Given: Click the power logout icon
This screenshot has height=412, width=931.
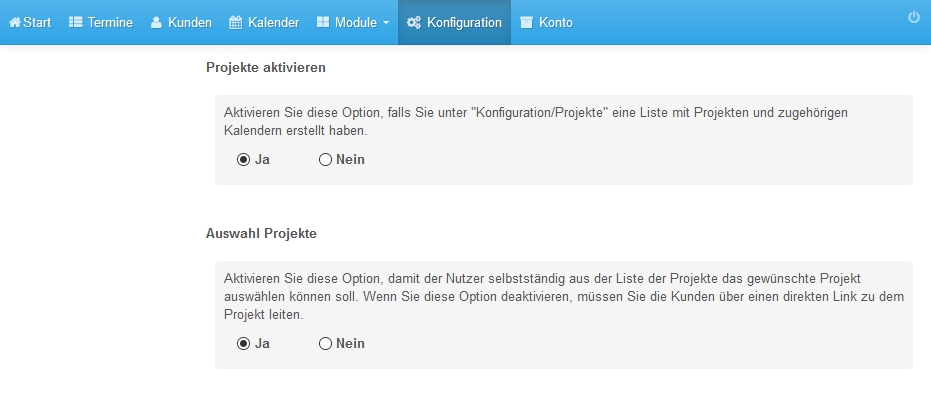Looking at the screenshot, I should (914, 17).
